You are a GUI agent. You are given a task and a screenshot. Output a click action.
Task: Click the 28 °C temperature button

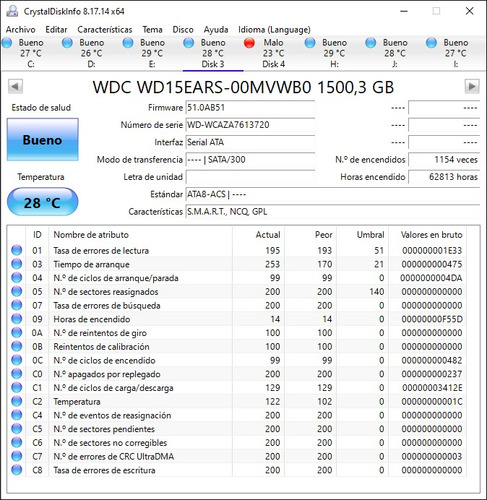click(43, 202)
